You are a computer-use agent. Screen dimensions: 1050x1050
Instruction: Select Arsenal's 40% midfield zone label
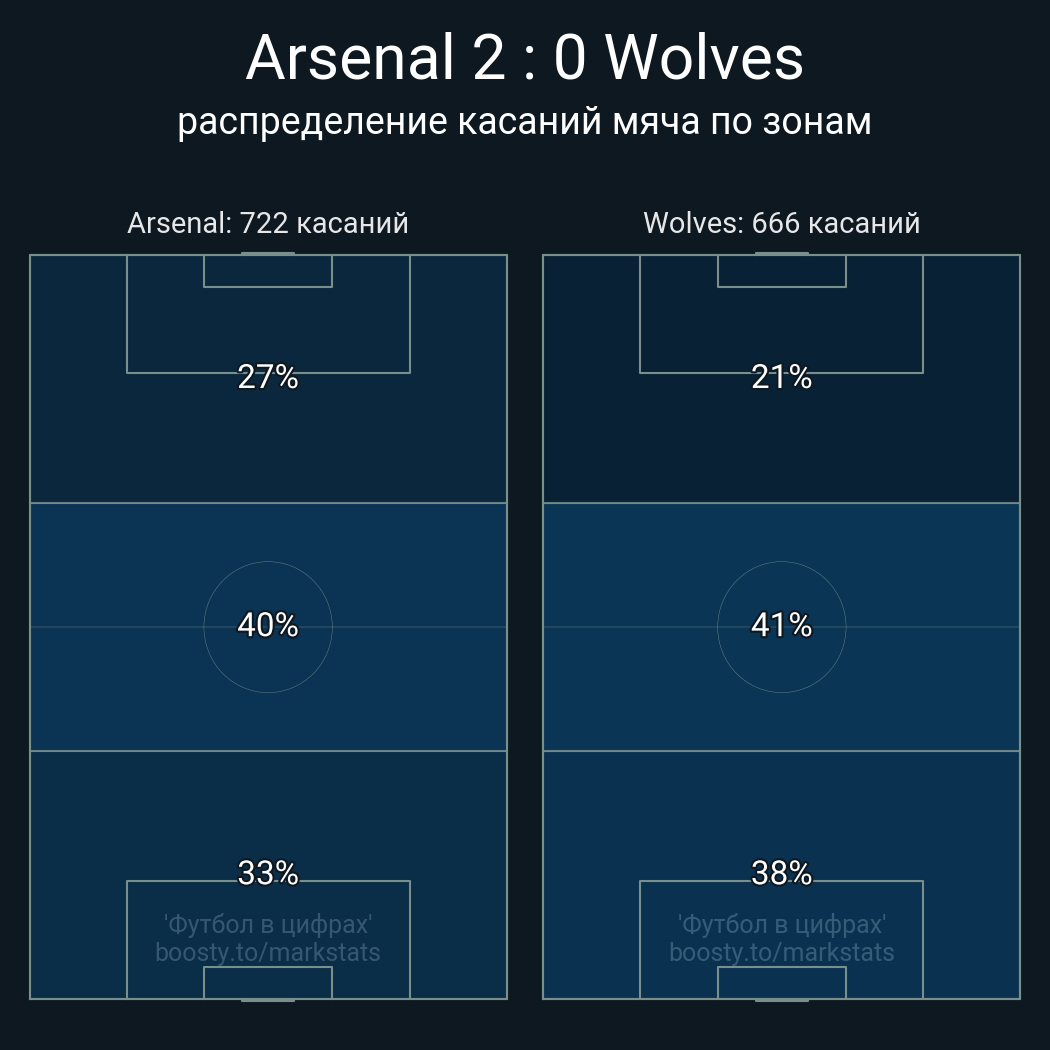tap(268, 625)
